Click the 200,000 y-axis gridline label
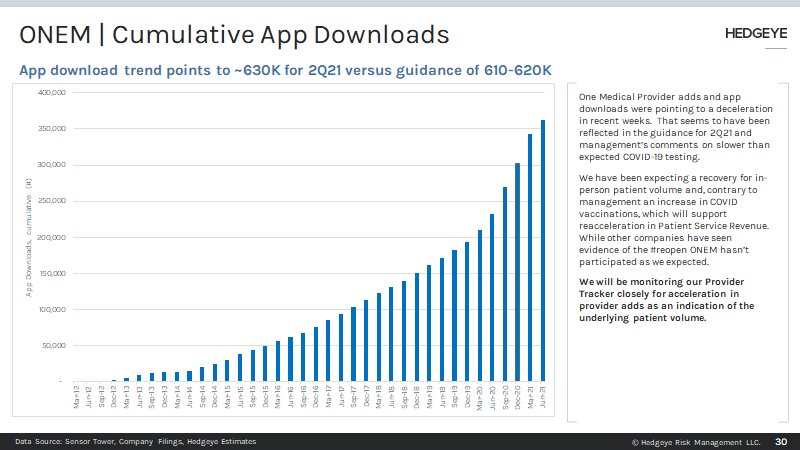 (x=51, y=237)
